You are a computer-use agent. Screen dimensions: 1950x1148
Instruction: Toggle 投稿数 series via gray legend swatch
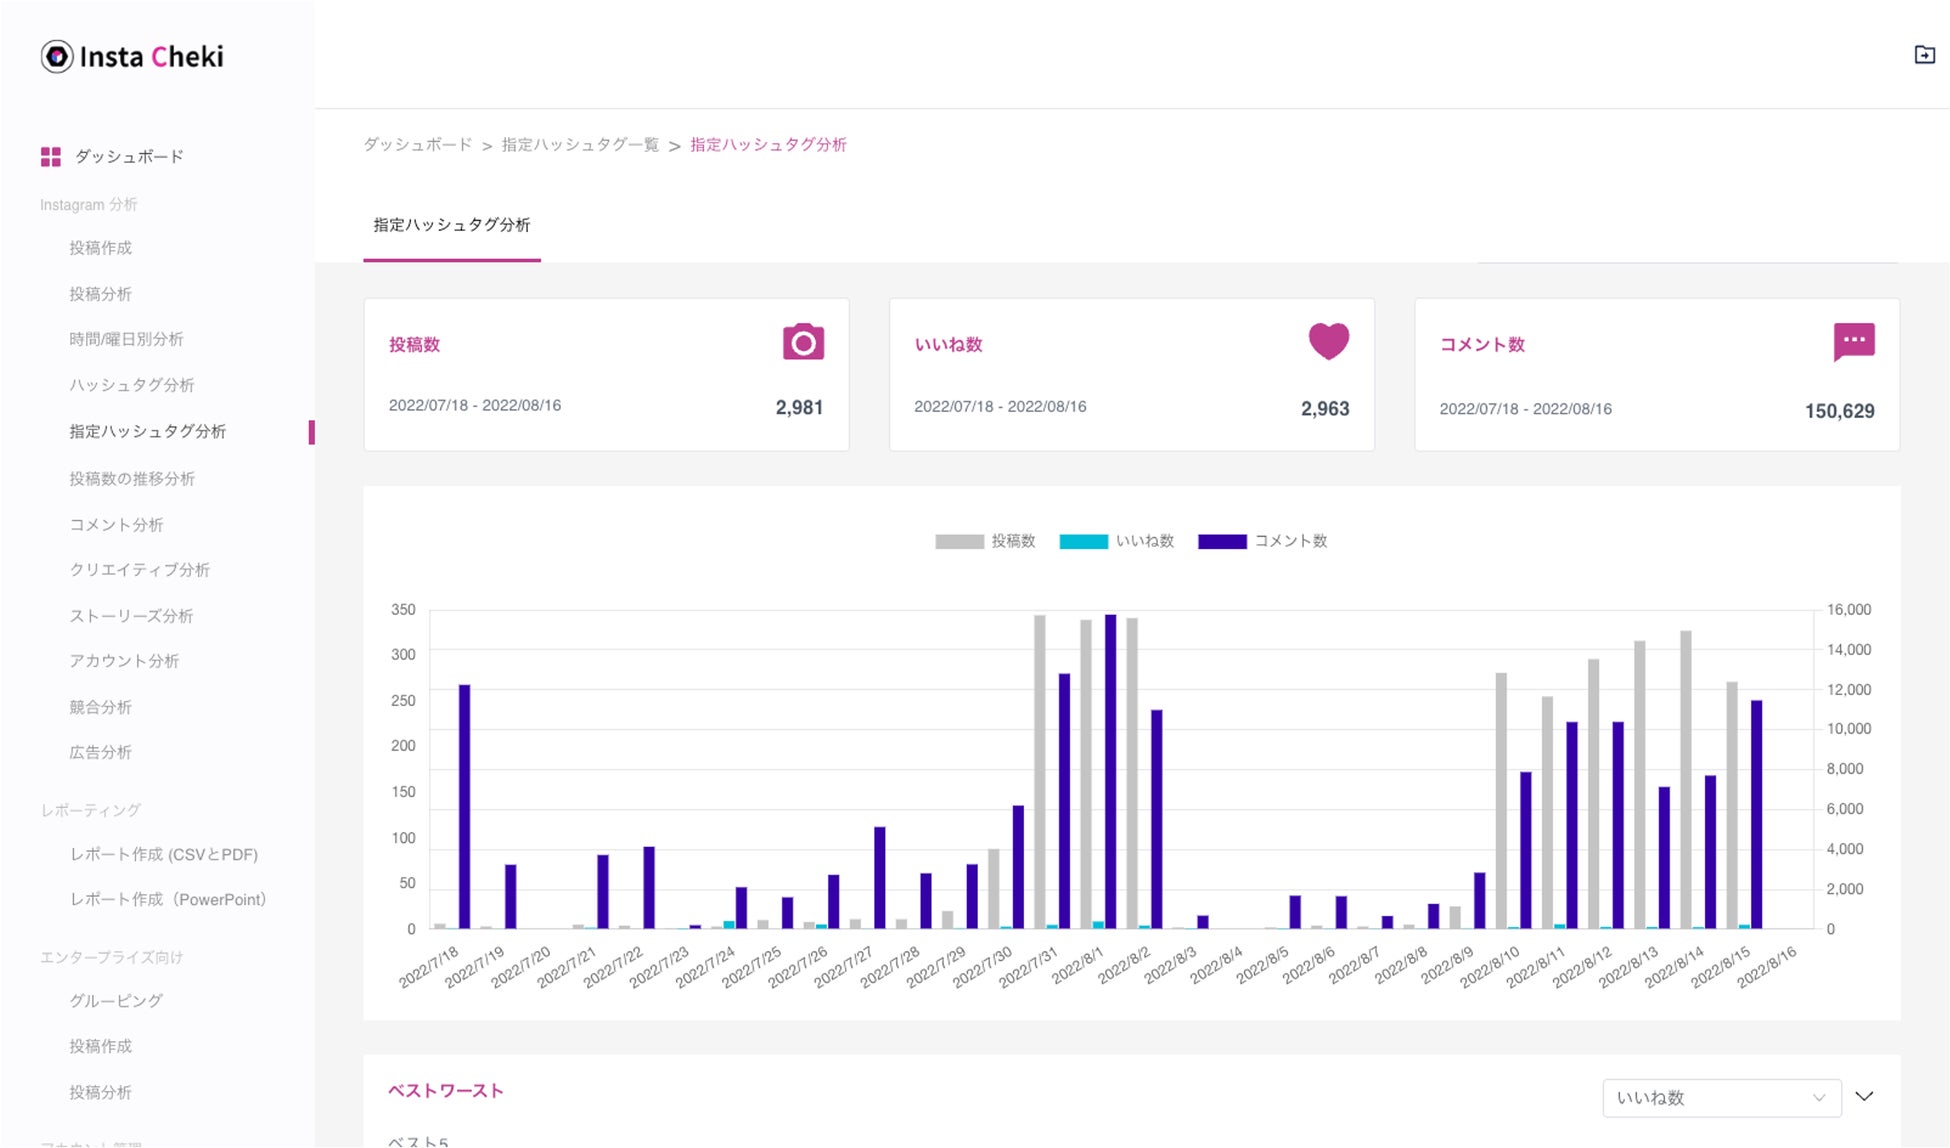[x=959, y=541]
